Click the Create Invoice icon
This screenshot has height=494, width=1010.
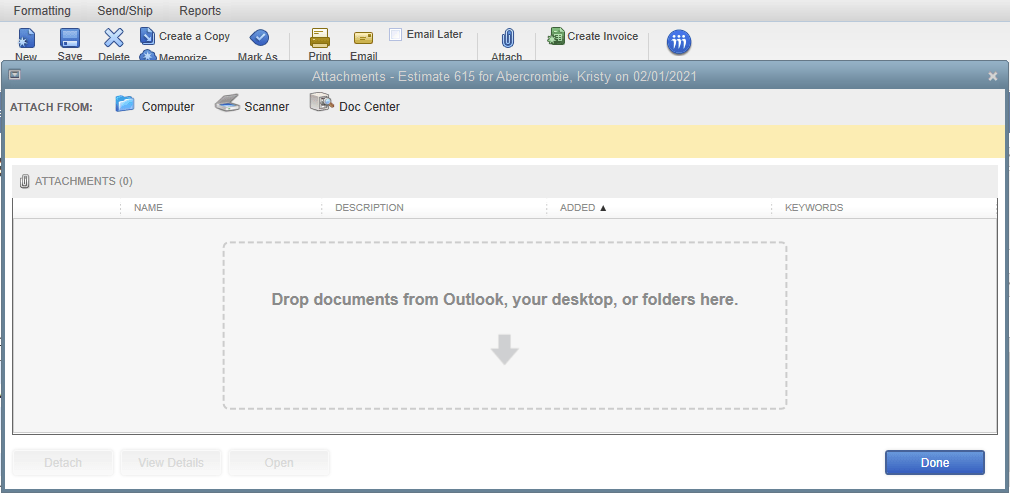[x=555, y=36]
